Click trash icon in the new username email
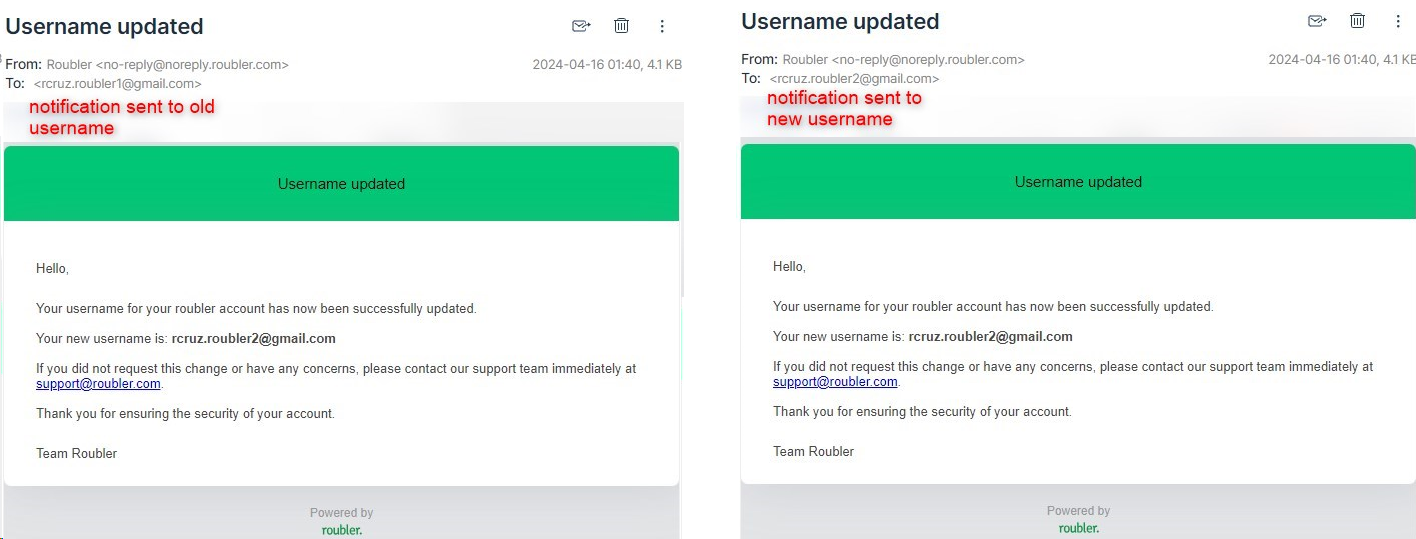The image size is (1416, 539). tap(1357, 21)
